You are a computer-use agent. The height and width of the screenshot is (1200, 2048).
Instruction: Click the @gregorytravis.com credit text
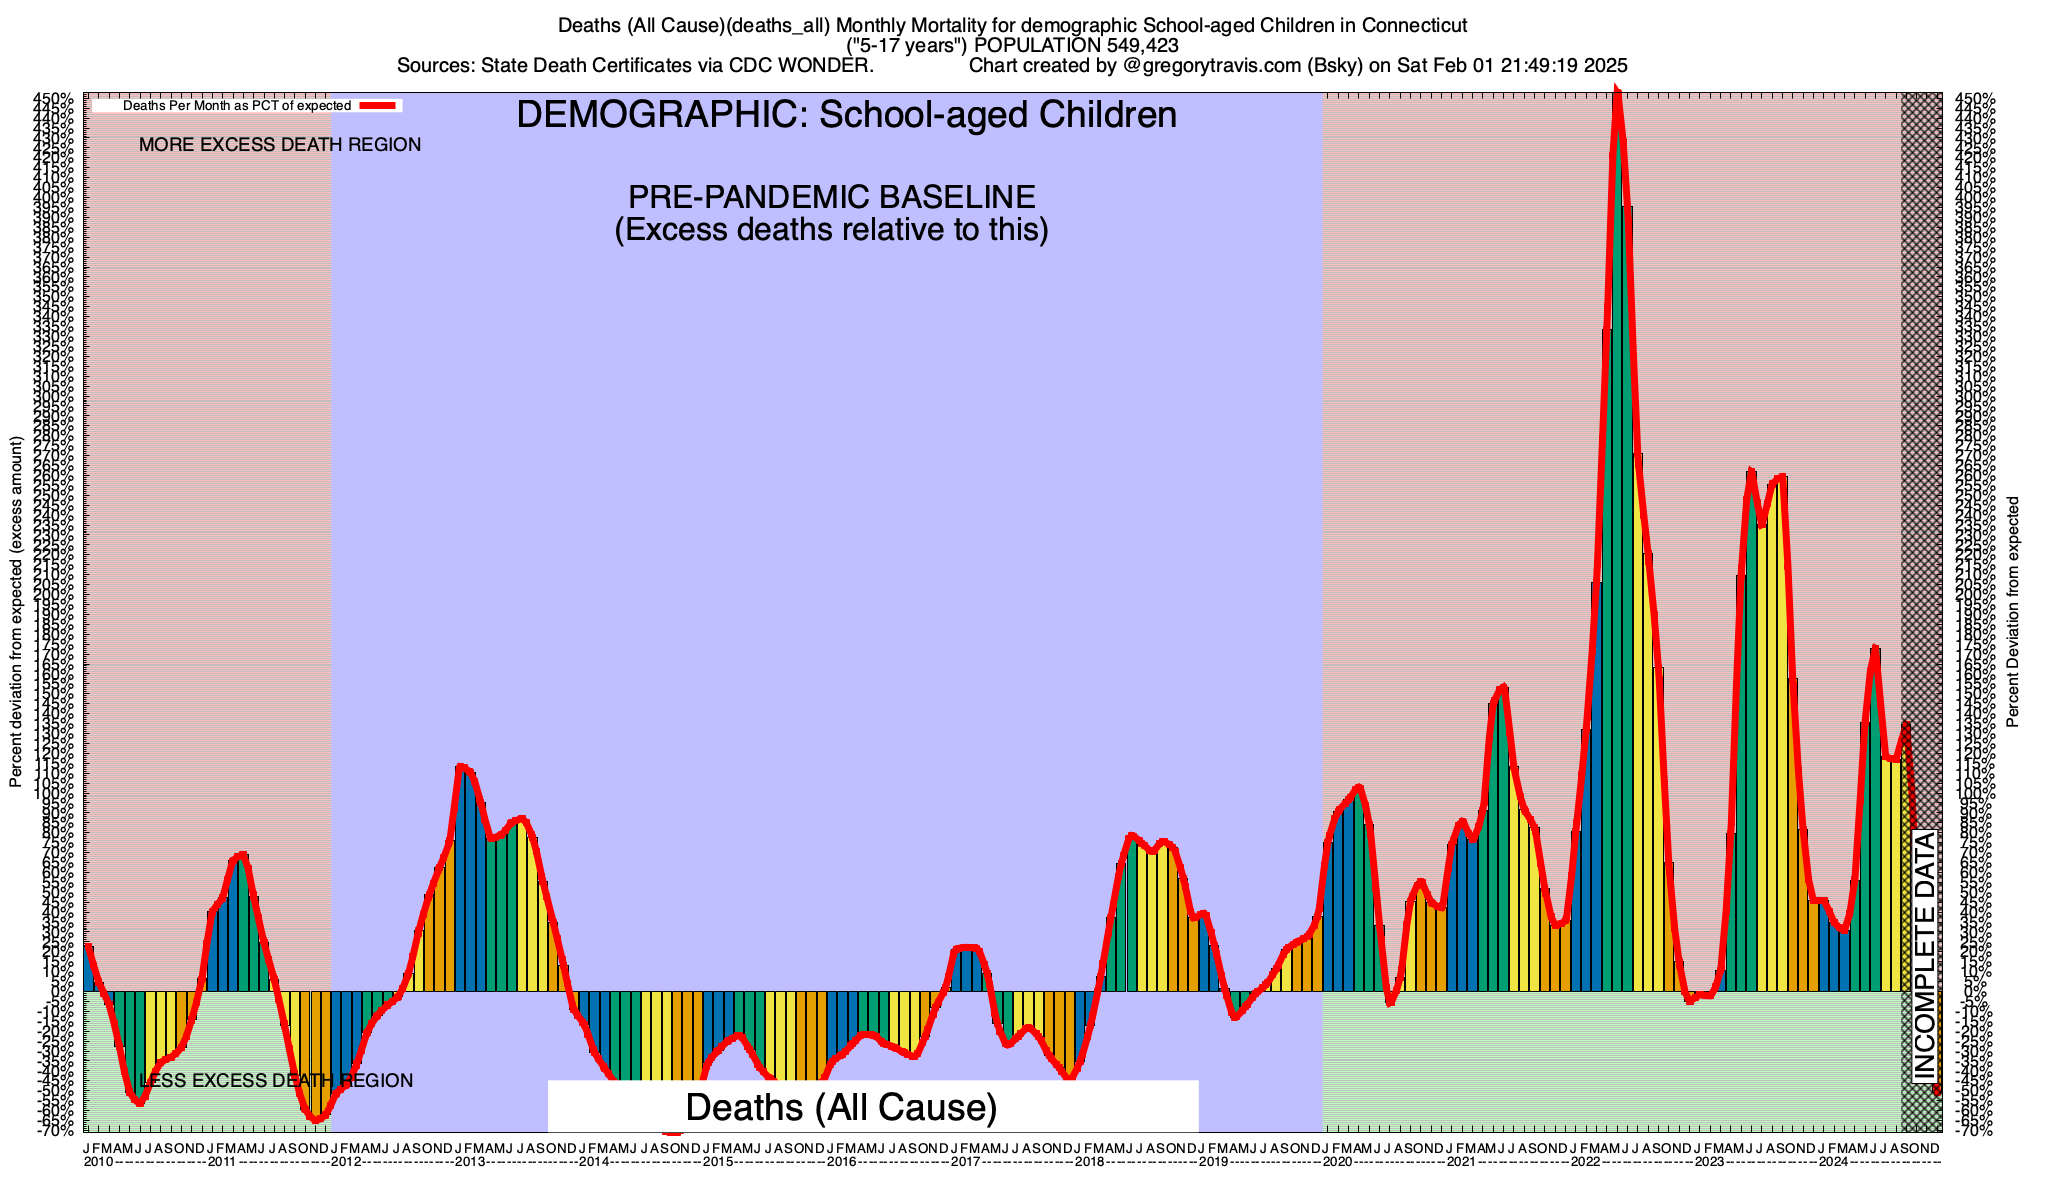[1212, 66]
